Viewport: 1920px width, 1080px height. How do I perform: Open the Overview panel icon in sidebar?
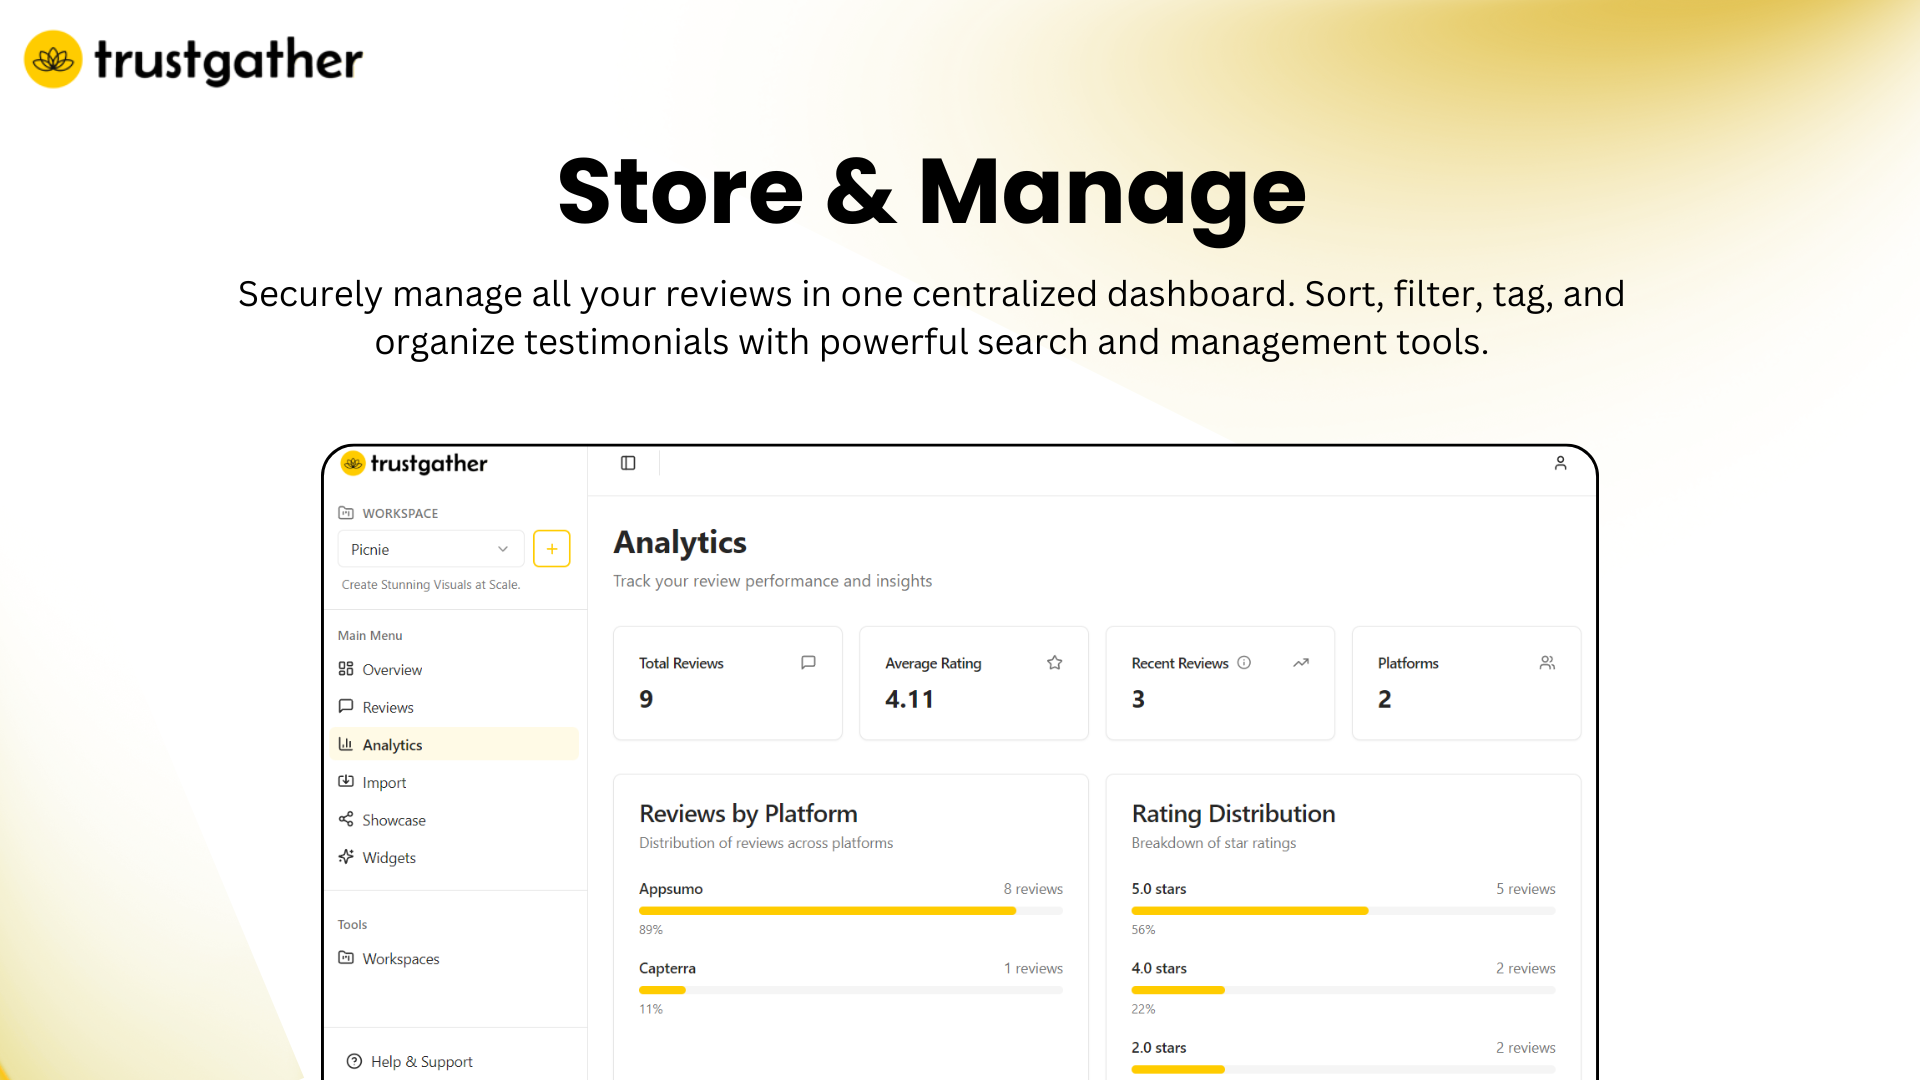tap(346, 669)
